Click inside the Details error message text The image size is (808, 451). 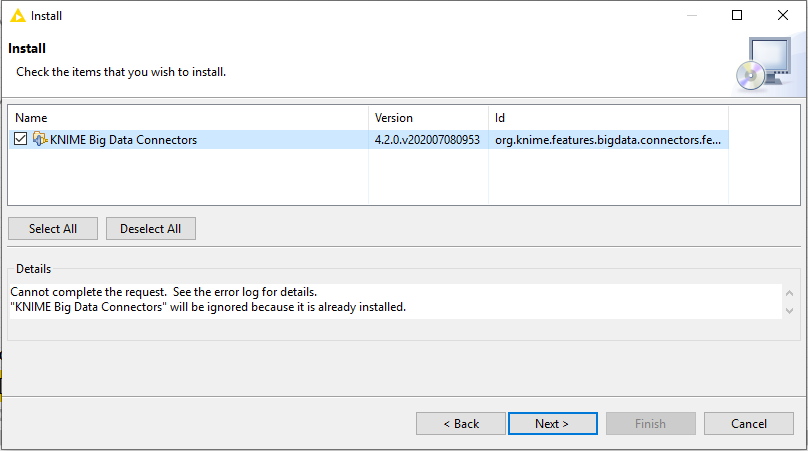[x=208, y=299]
